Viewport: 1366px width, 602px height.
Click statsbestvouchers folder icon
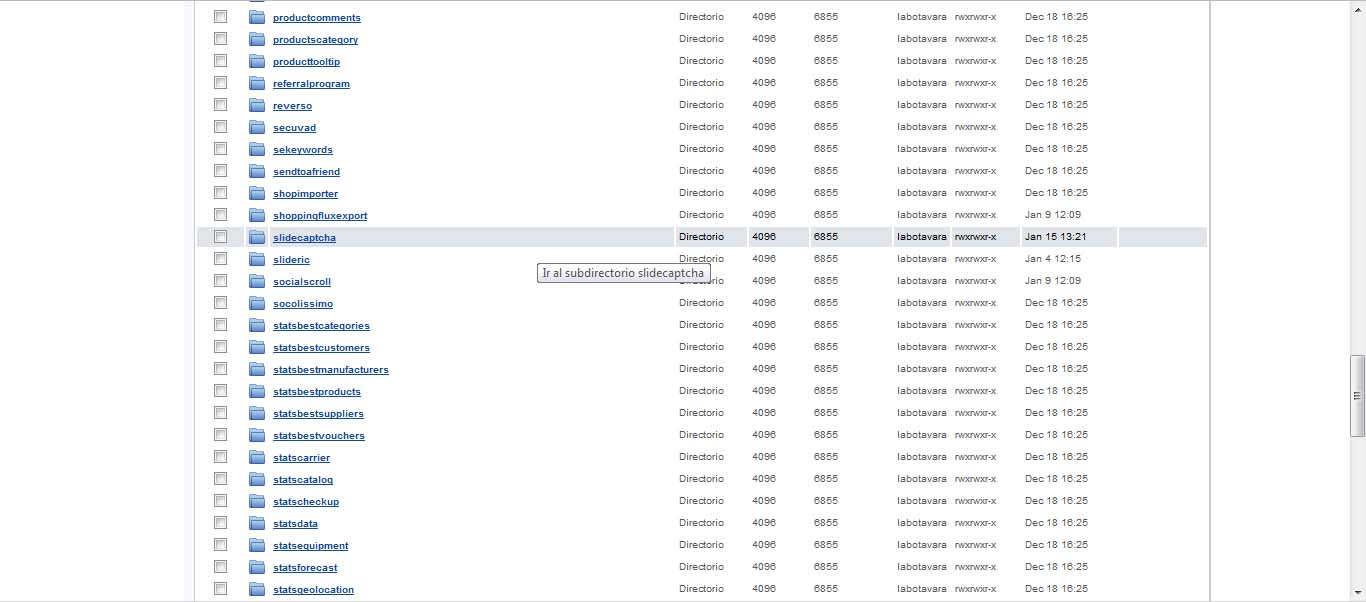click(257, 435)
